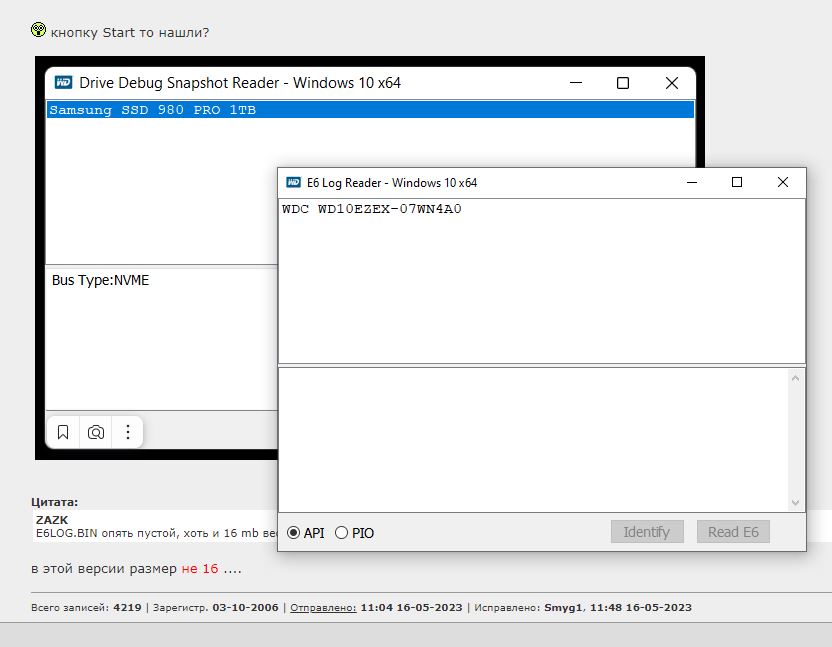832x647 pixels.
Task: Open the three-dot more options menu
Action: coord(128,432)
